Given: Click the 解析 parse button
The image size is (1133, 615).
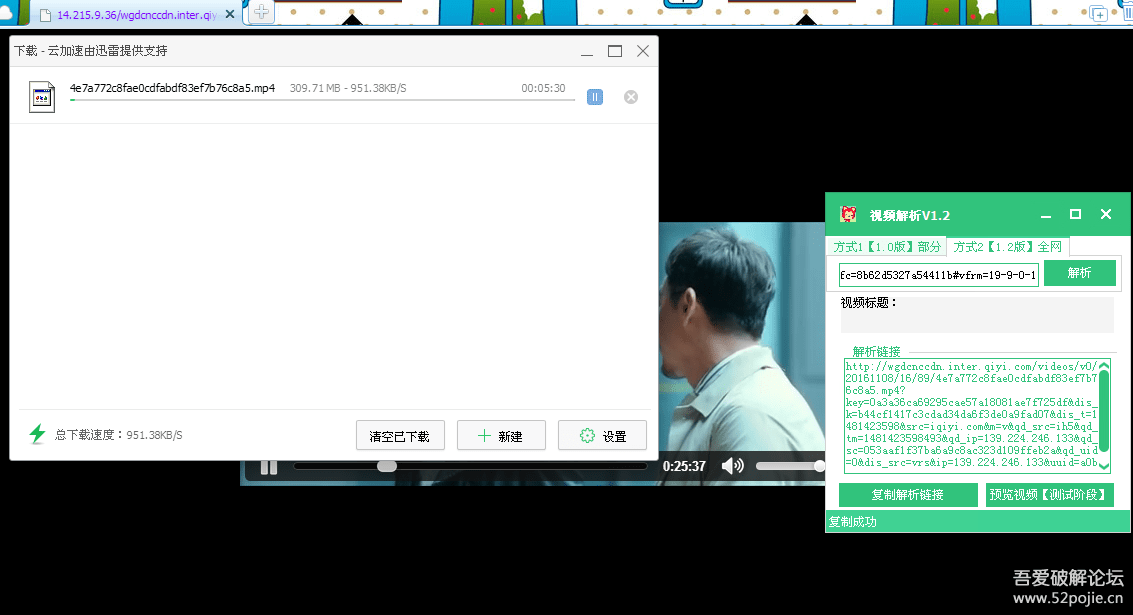Looking at the screenshot, I should (x=1080, y=272).
